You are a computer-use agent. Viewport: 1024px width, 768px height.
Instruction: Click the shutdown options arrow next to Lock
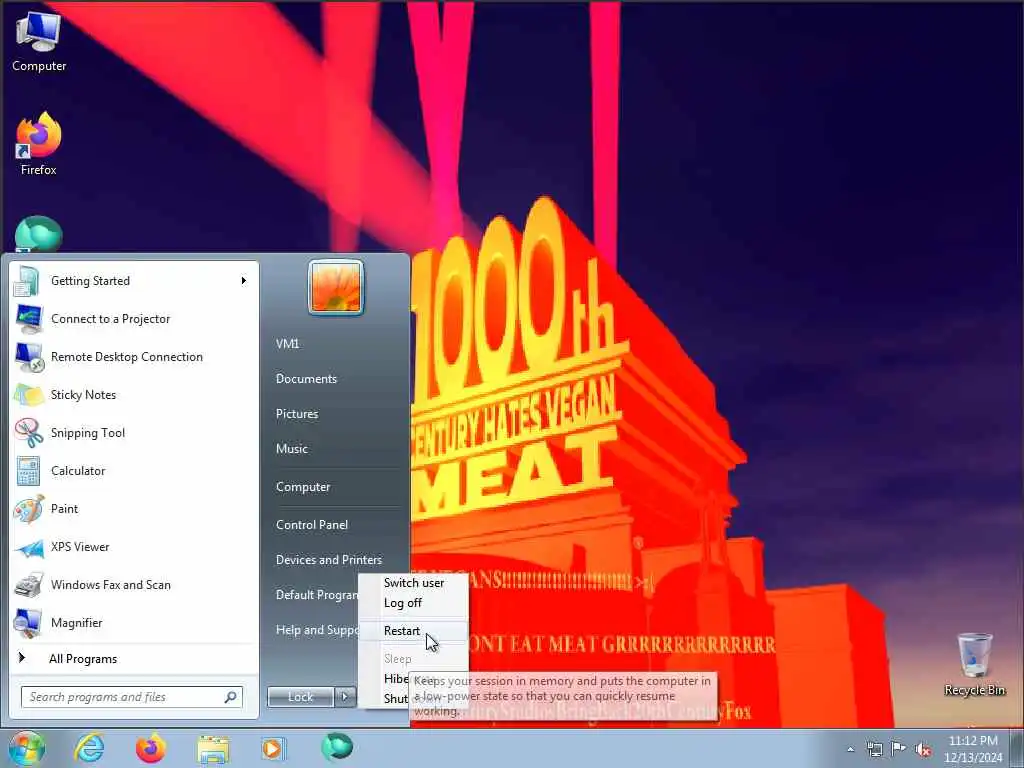coord(345,697)
